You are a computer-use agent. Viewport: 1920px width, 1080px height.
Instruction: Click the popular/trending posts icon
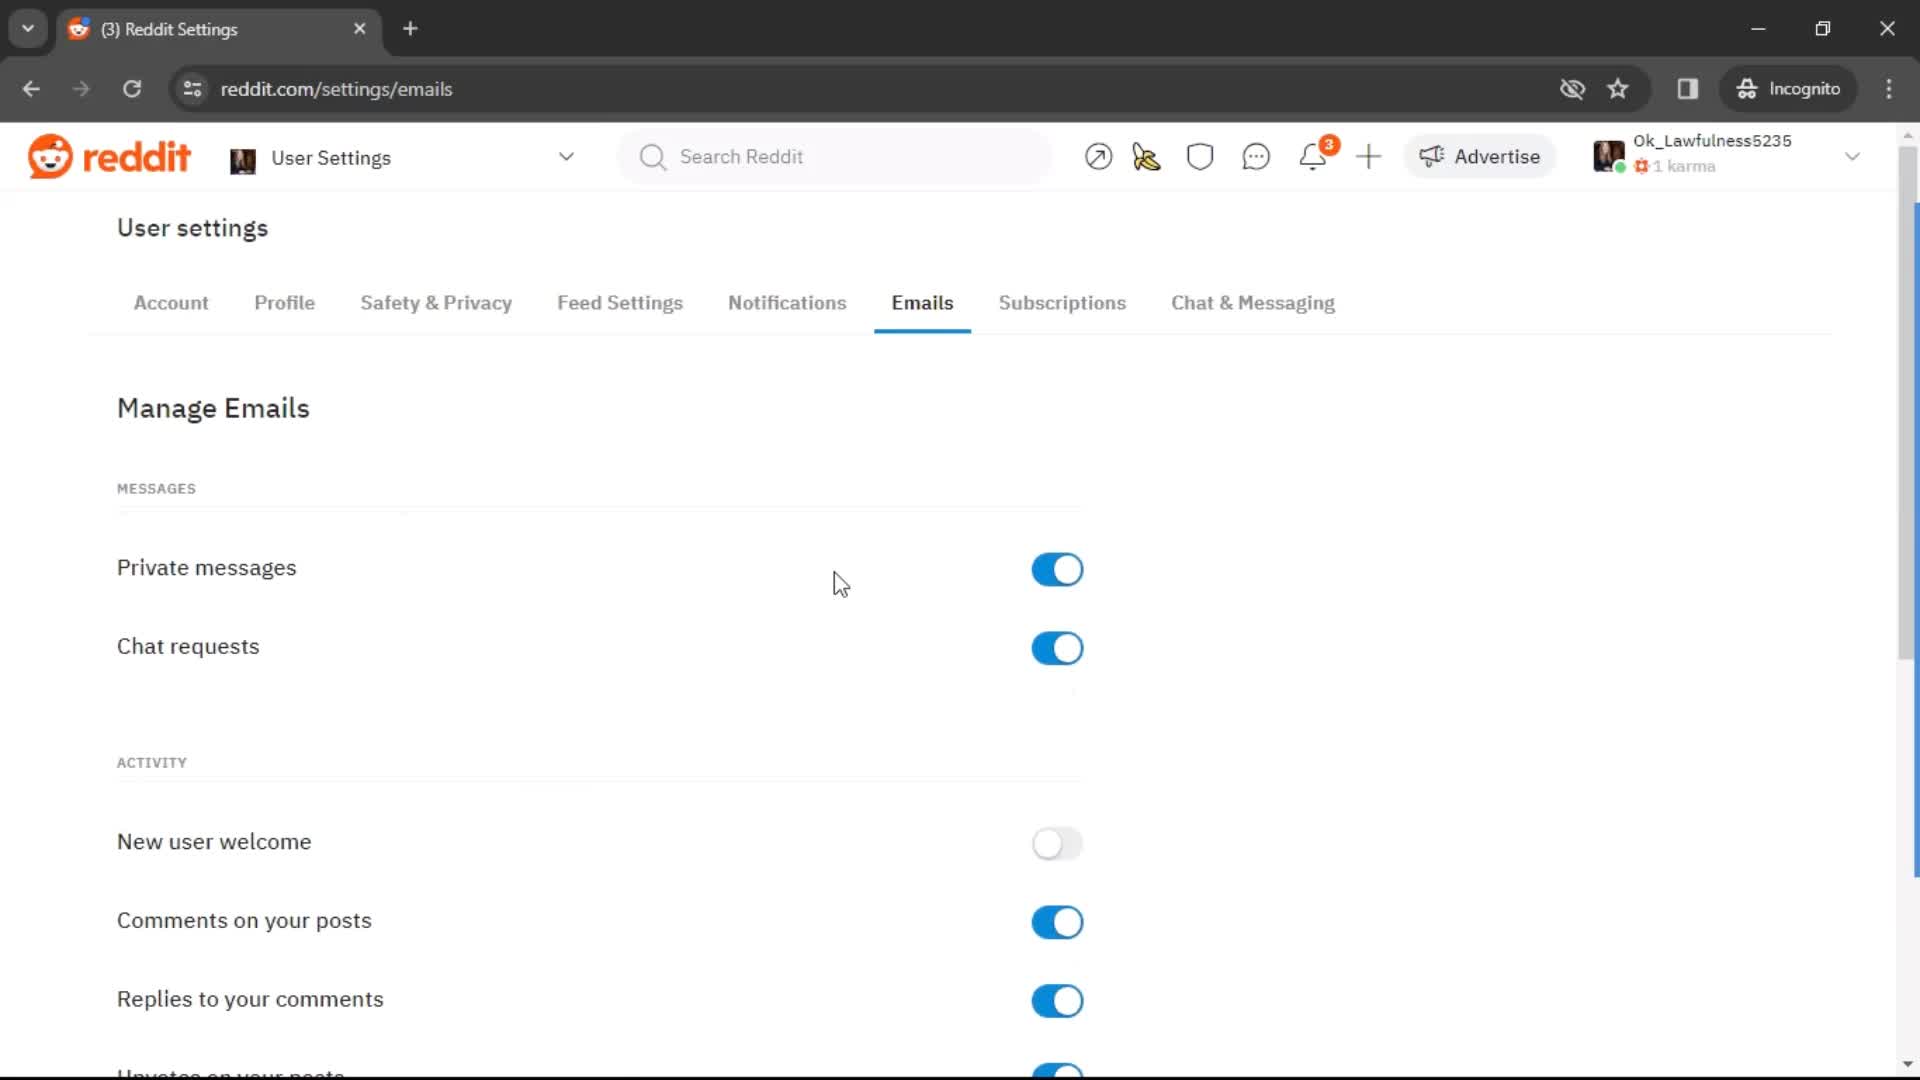pyautogui.click(x=1098, y=157)
